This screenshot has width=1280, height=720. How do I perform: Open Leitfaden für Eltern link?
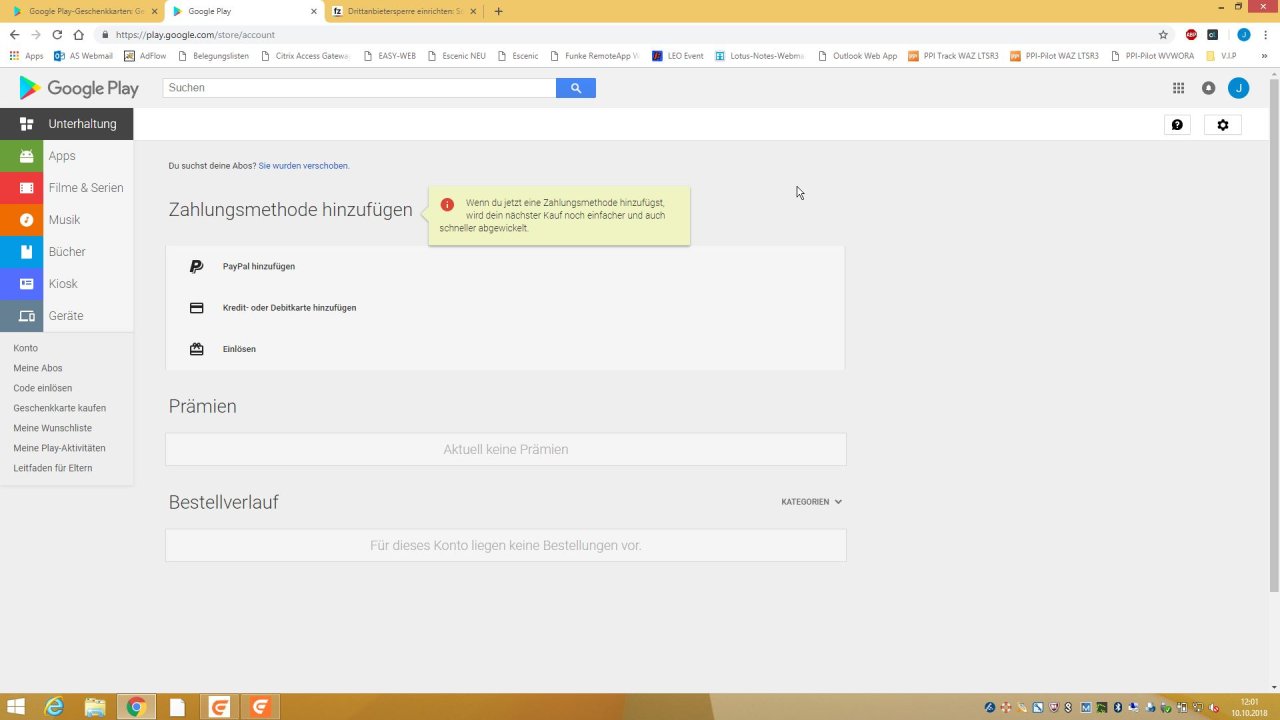click(53, 468)
